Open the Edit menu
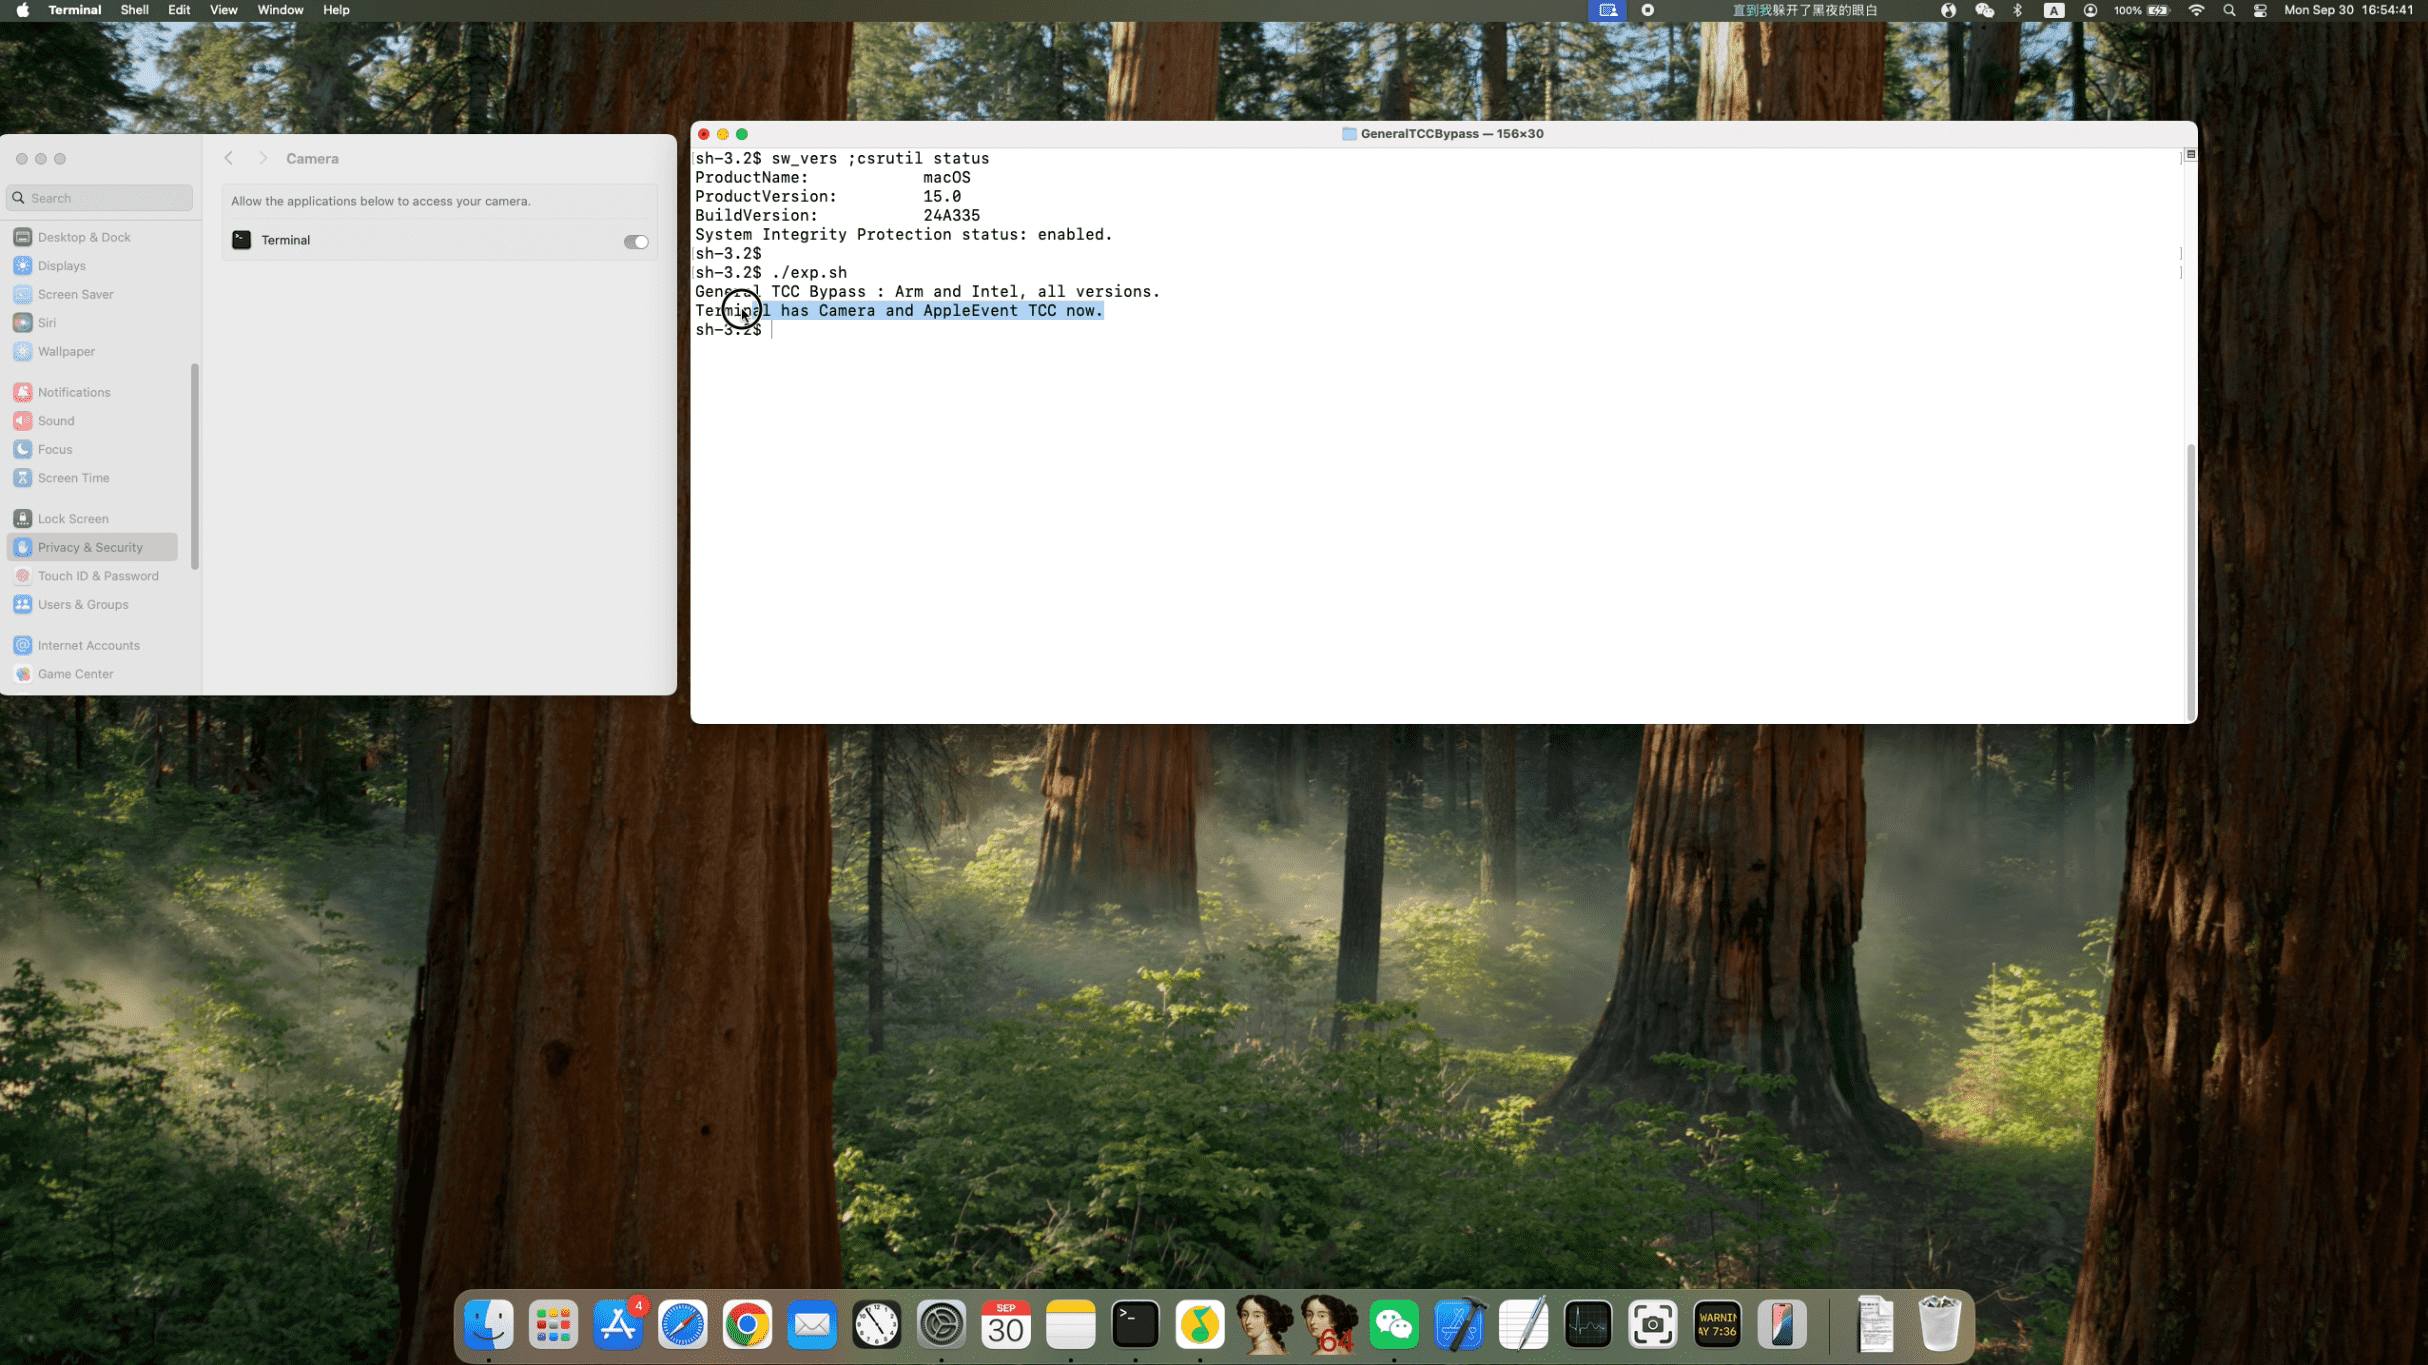The image size is (2428, 1365). pyautogui.click(x=179, y=10)
